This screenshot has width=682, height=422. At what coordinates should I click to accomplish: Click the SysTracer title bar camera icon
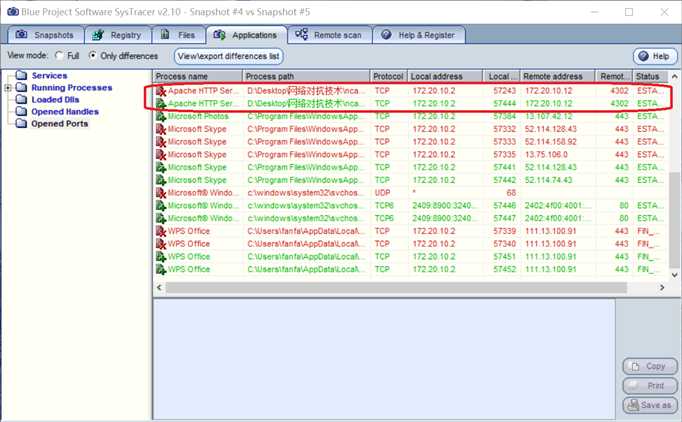pos(13,11)
